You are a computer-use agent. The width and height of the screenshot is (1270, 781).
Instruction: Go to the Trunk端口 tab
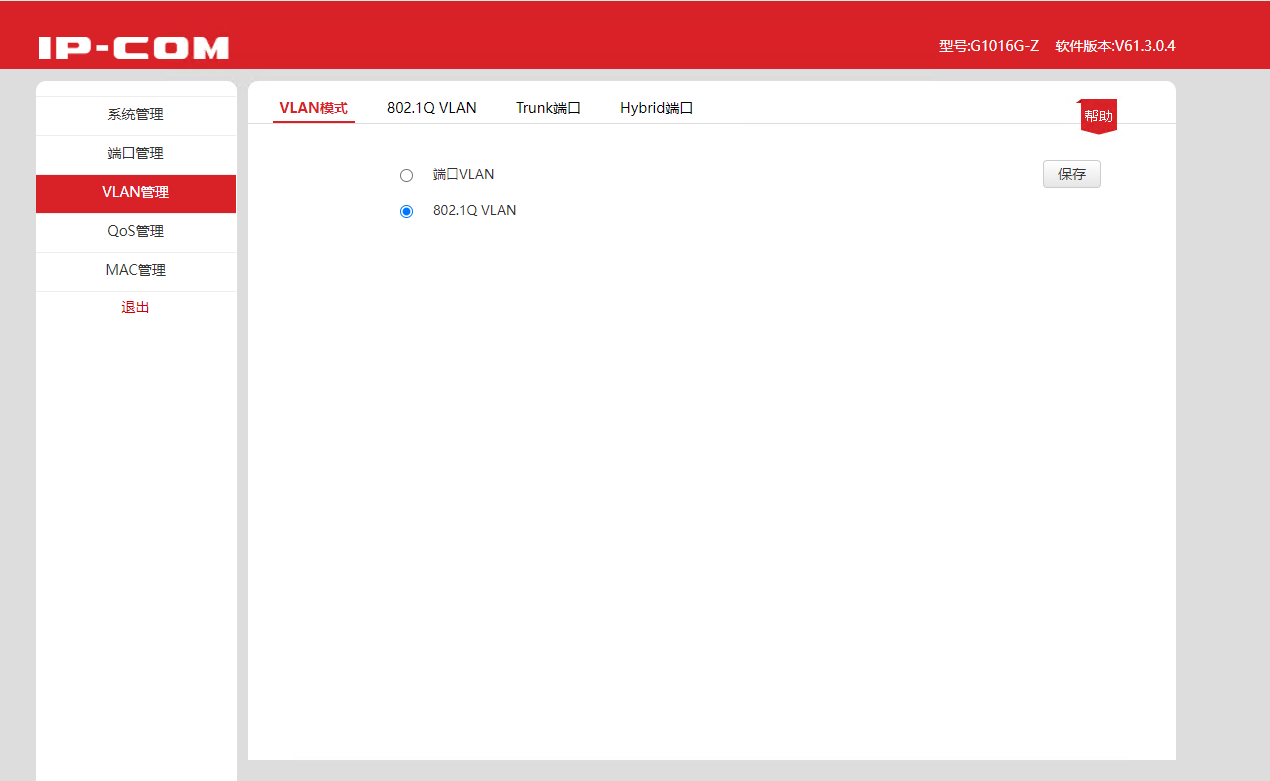click(x=548, y=108)
